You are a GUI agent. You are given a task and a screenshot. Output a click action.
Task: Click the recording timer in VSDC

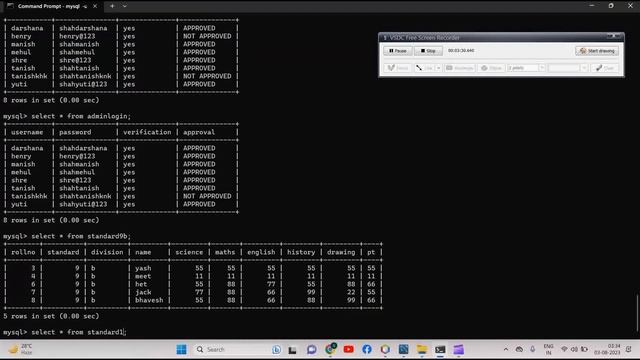pyautogui.click(x=461, y=51)
